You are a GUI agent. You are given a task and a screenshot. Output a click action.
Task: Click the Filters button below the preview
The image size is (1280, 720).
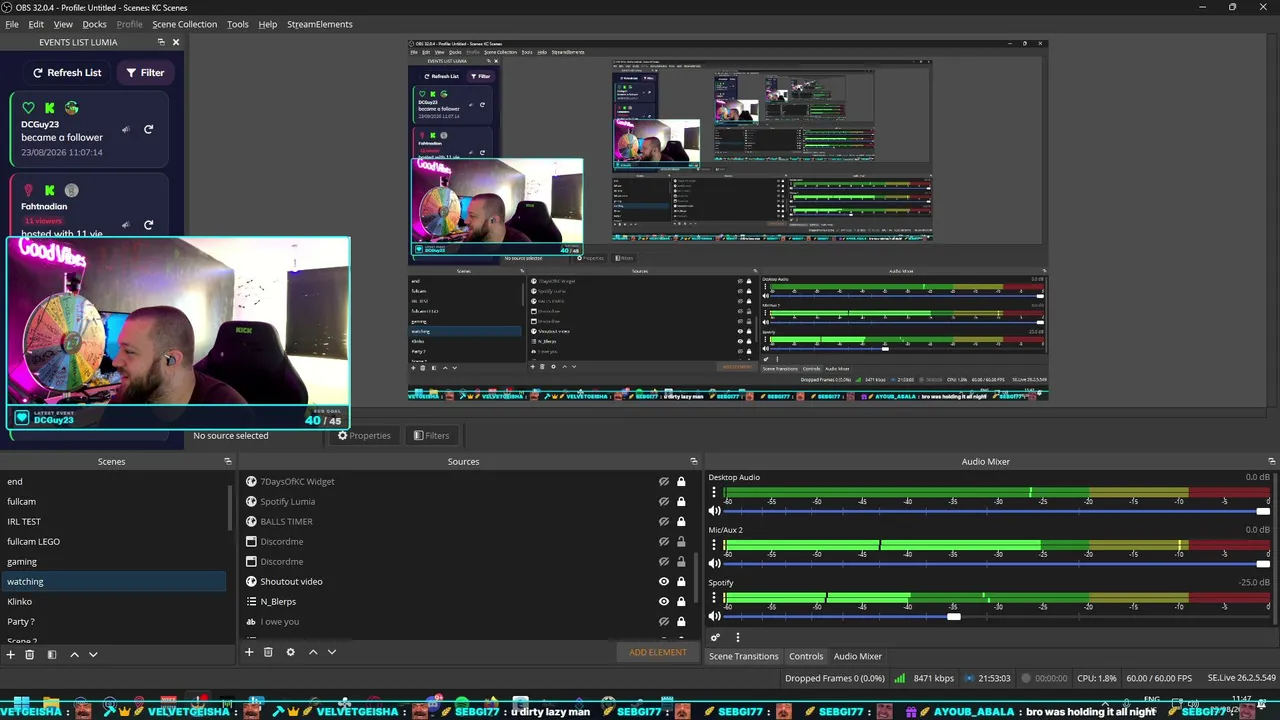(431, 435)
